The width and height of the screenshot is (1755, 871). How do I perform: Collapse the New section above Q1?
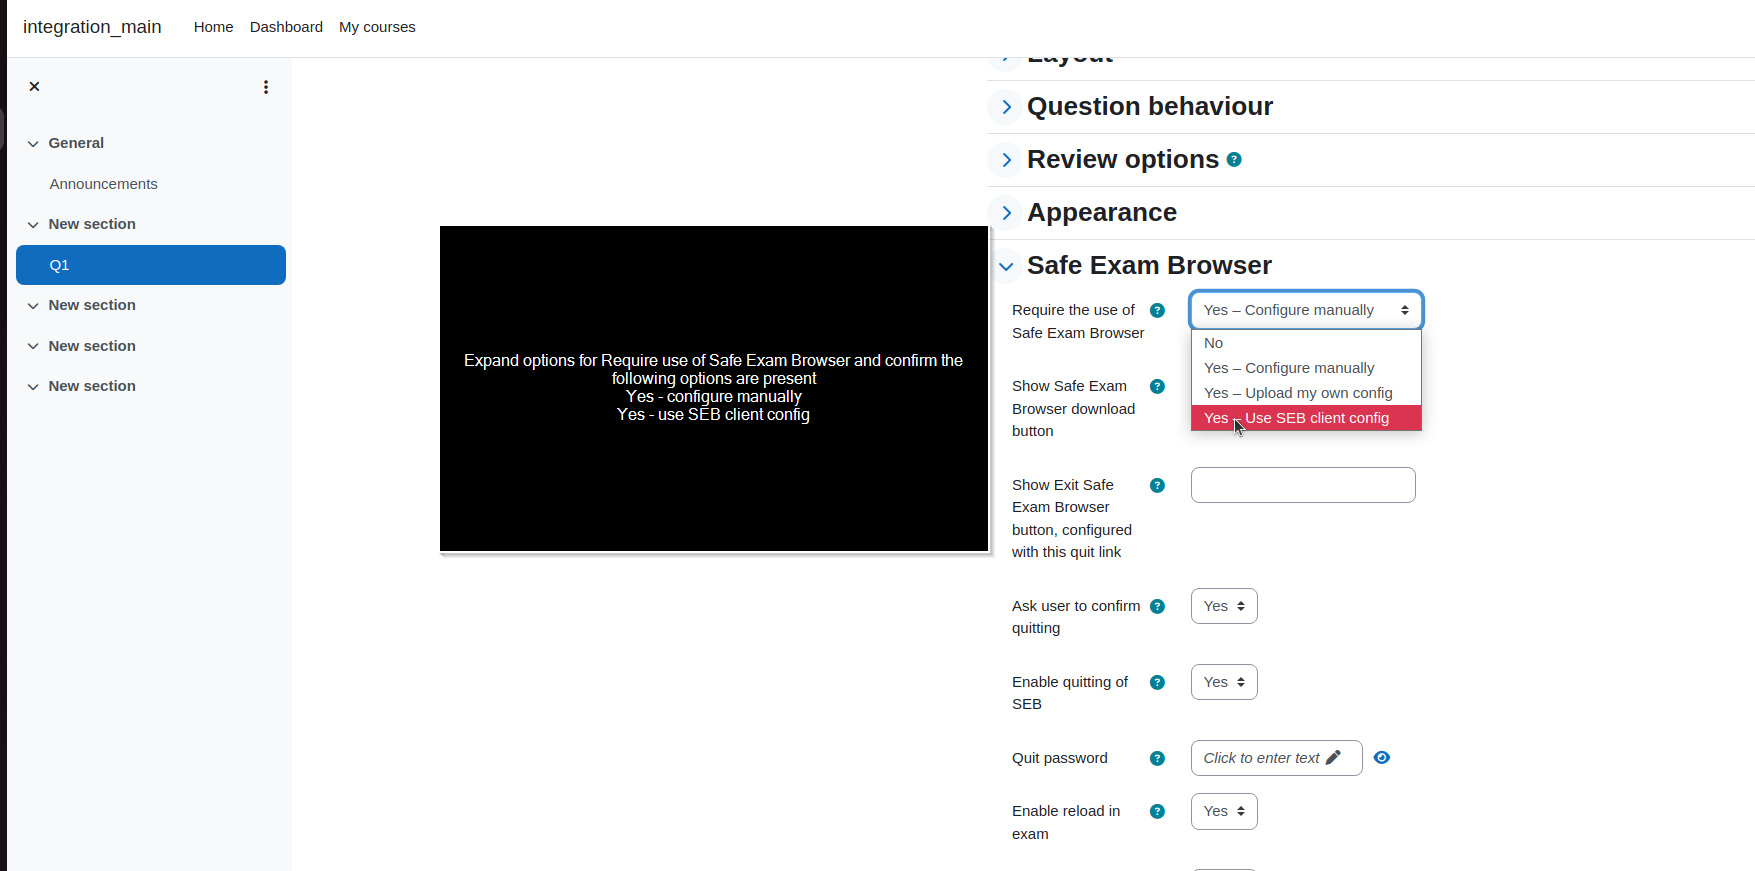33,224
